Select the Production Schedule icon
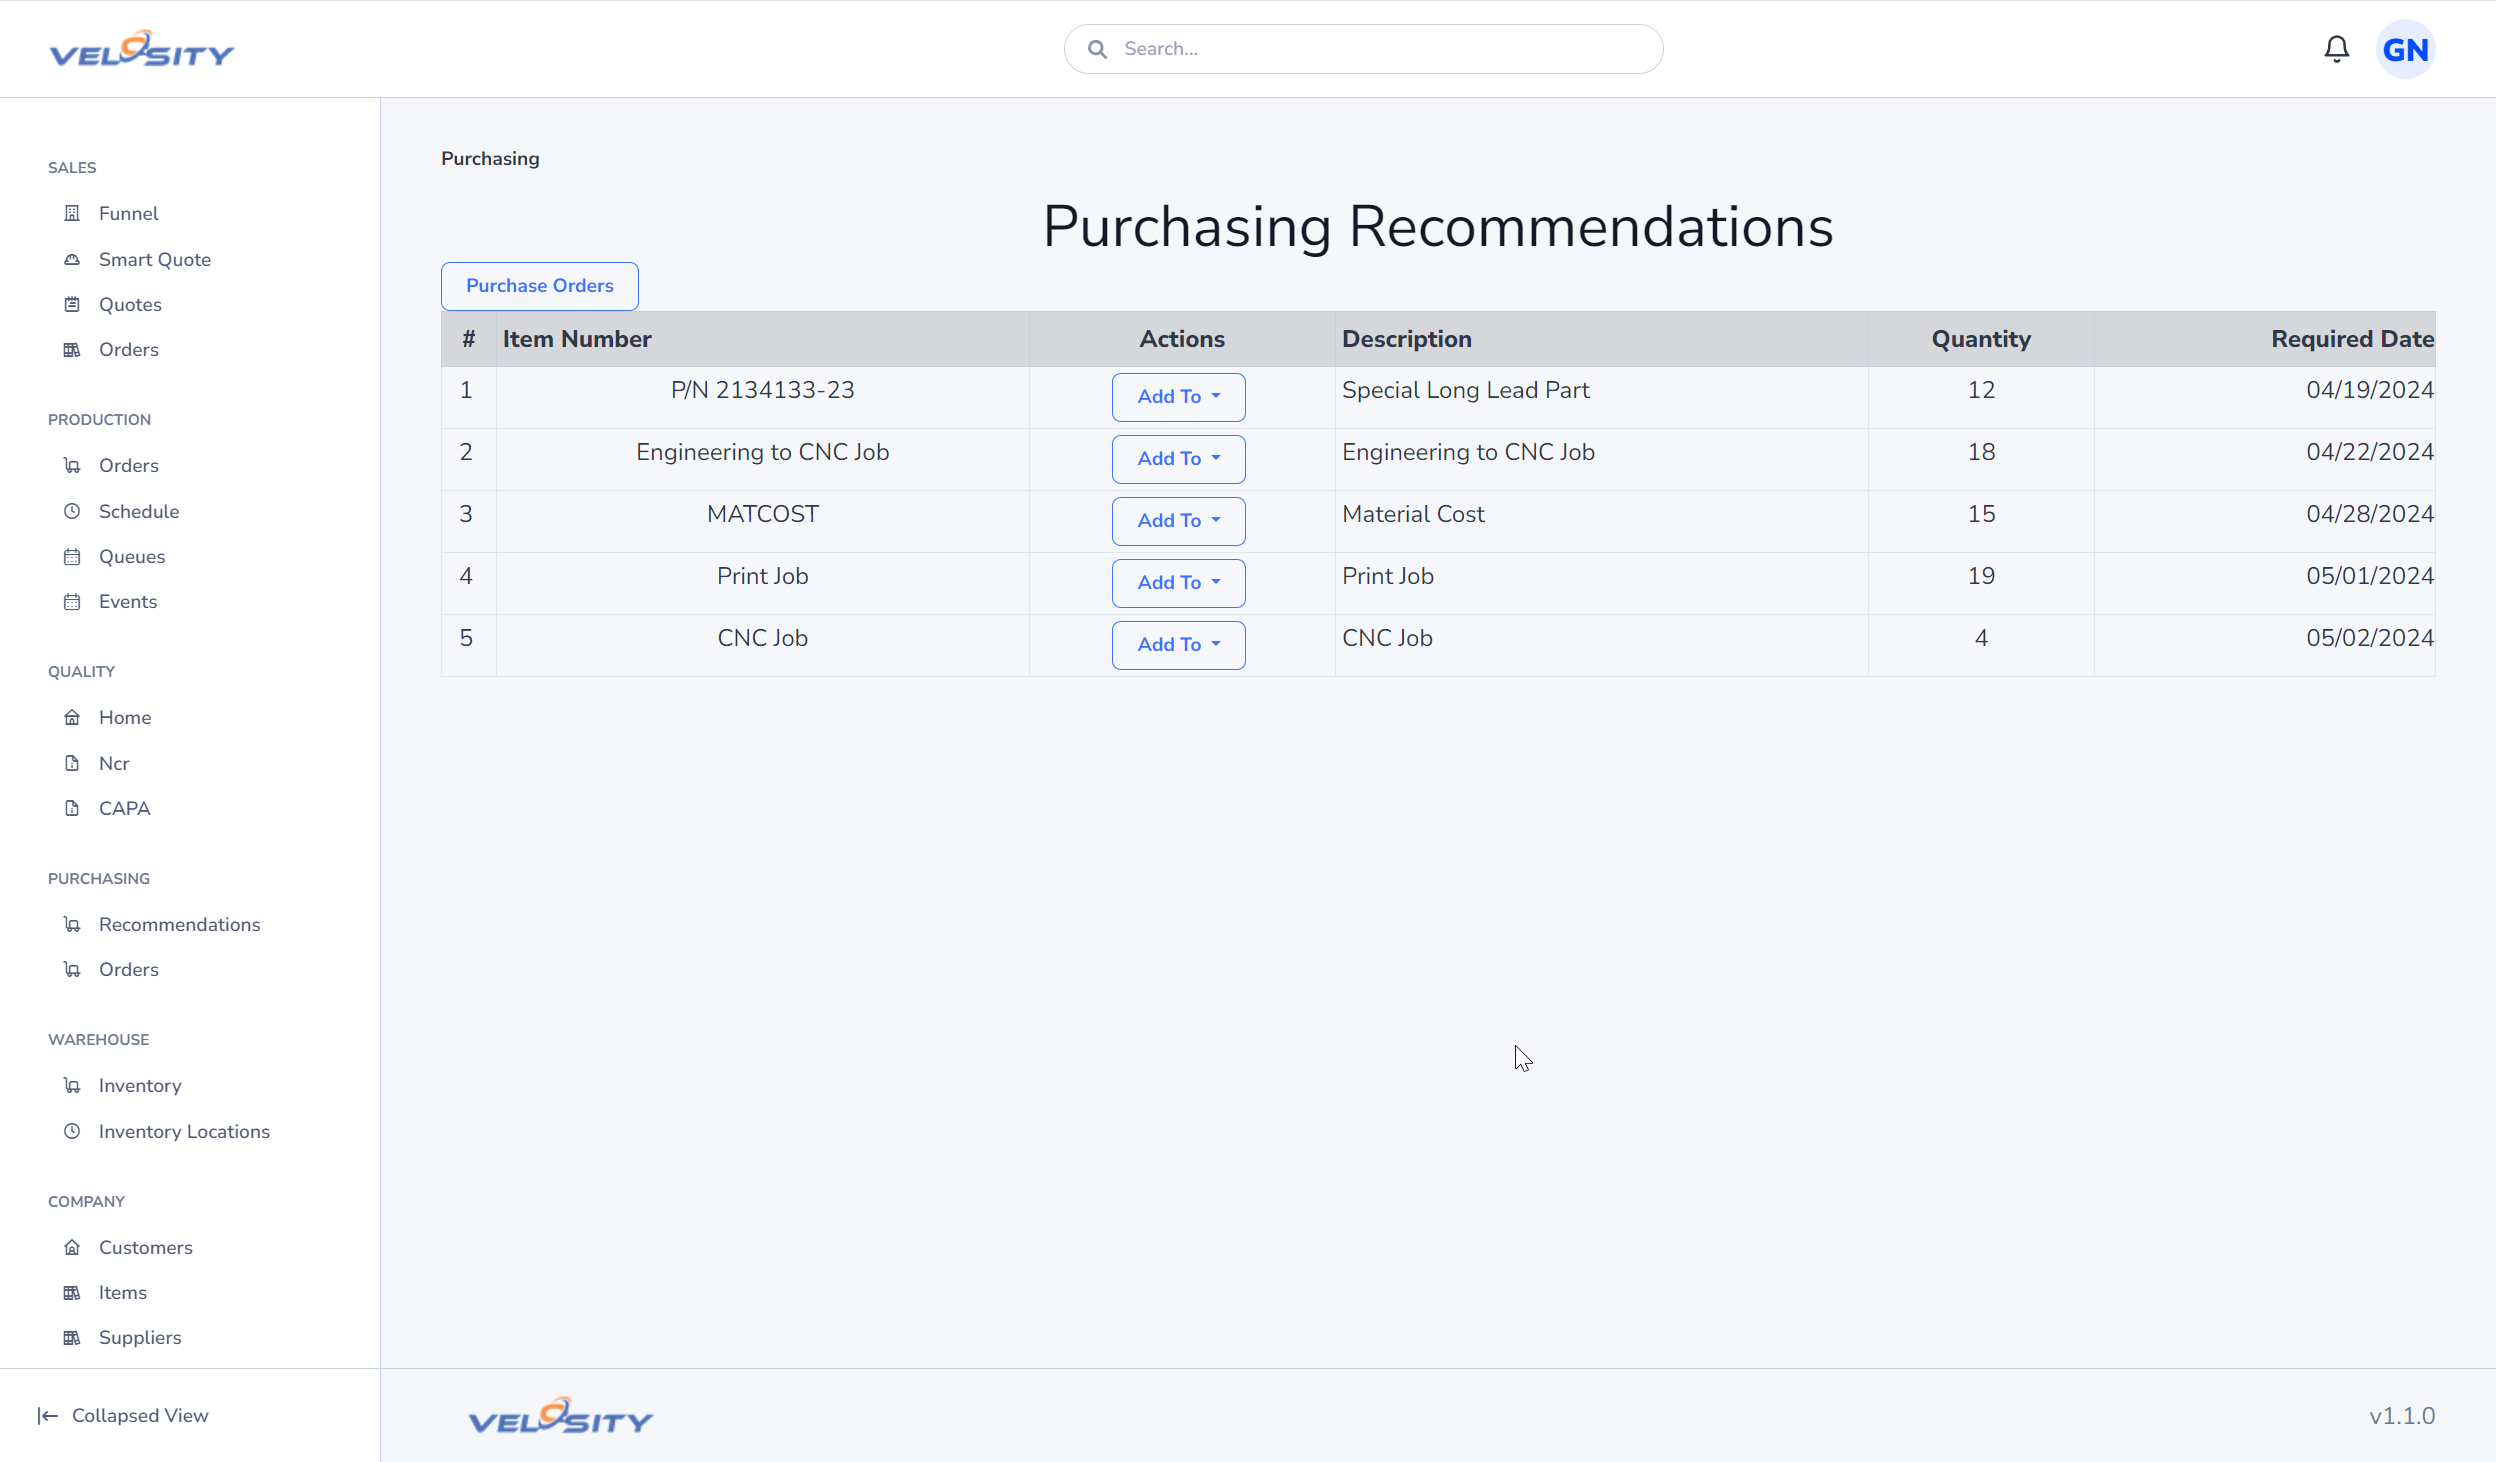2496x1462 pixels. [x=71, y=510]
